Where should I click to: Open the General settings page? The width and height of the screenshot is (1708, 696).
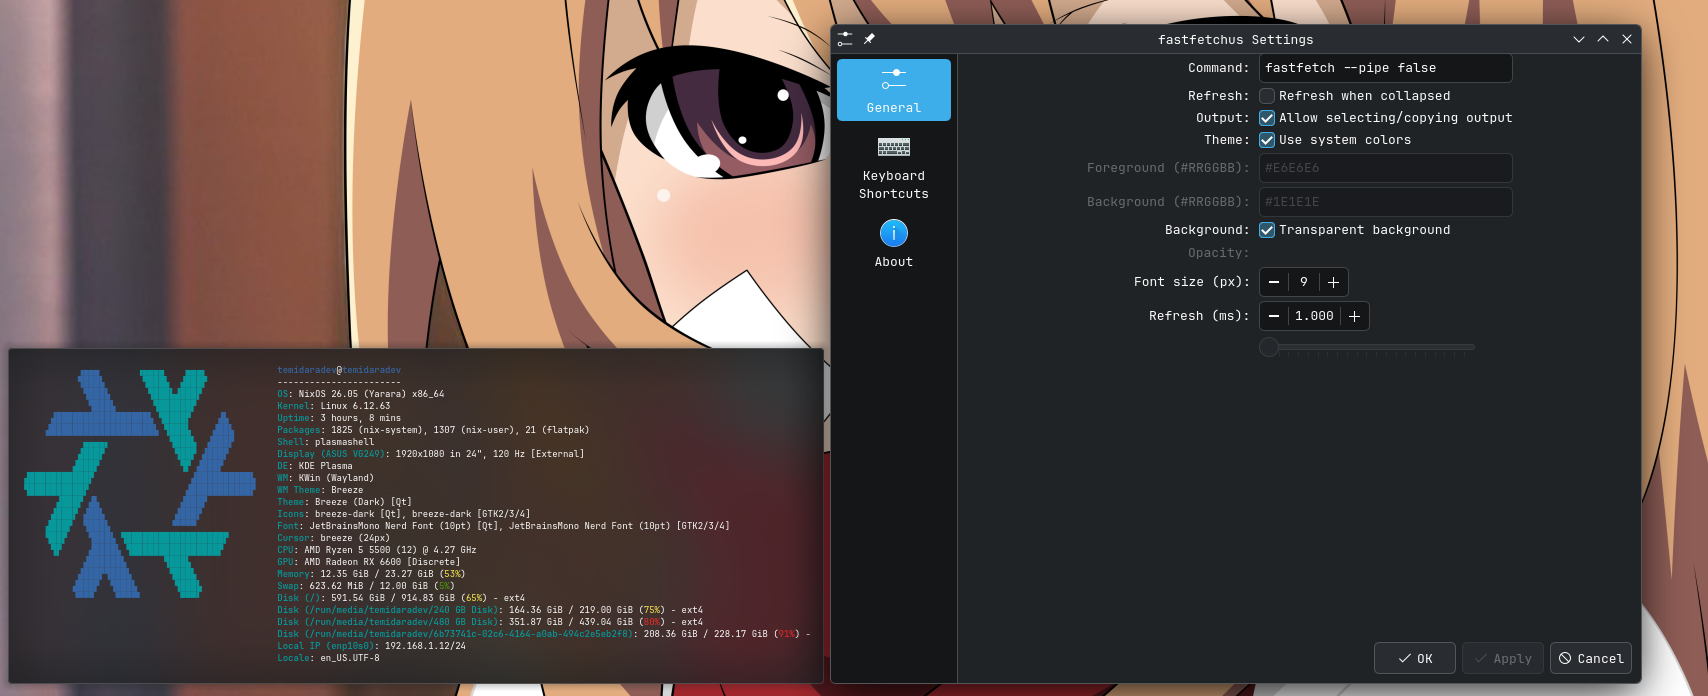[x=893, y=90]
